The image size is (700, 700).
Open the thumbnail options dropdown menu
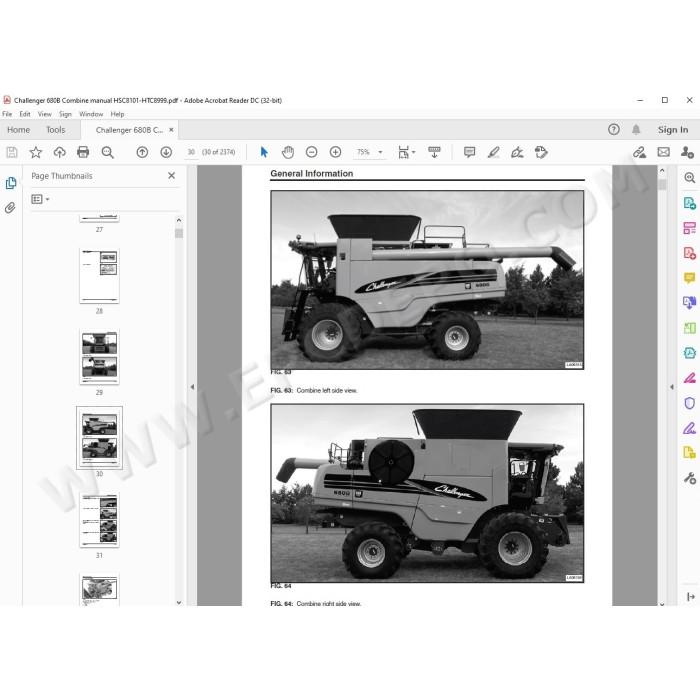point(40,199)
